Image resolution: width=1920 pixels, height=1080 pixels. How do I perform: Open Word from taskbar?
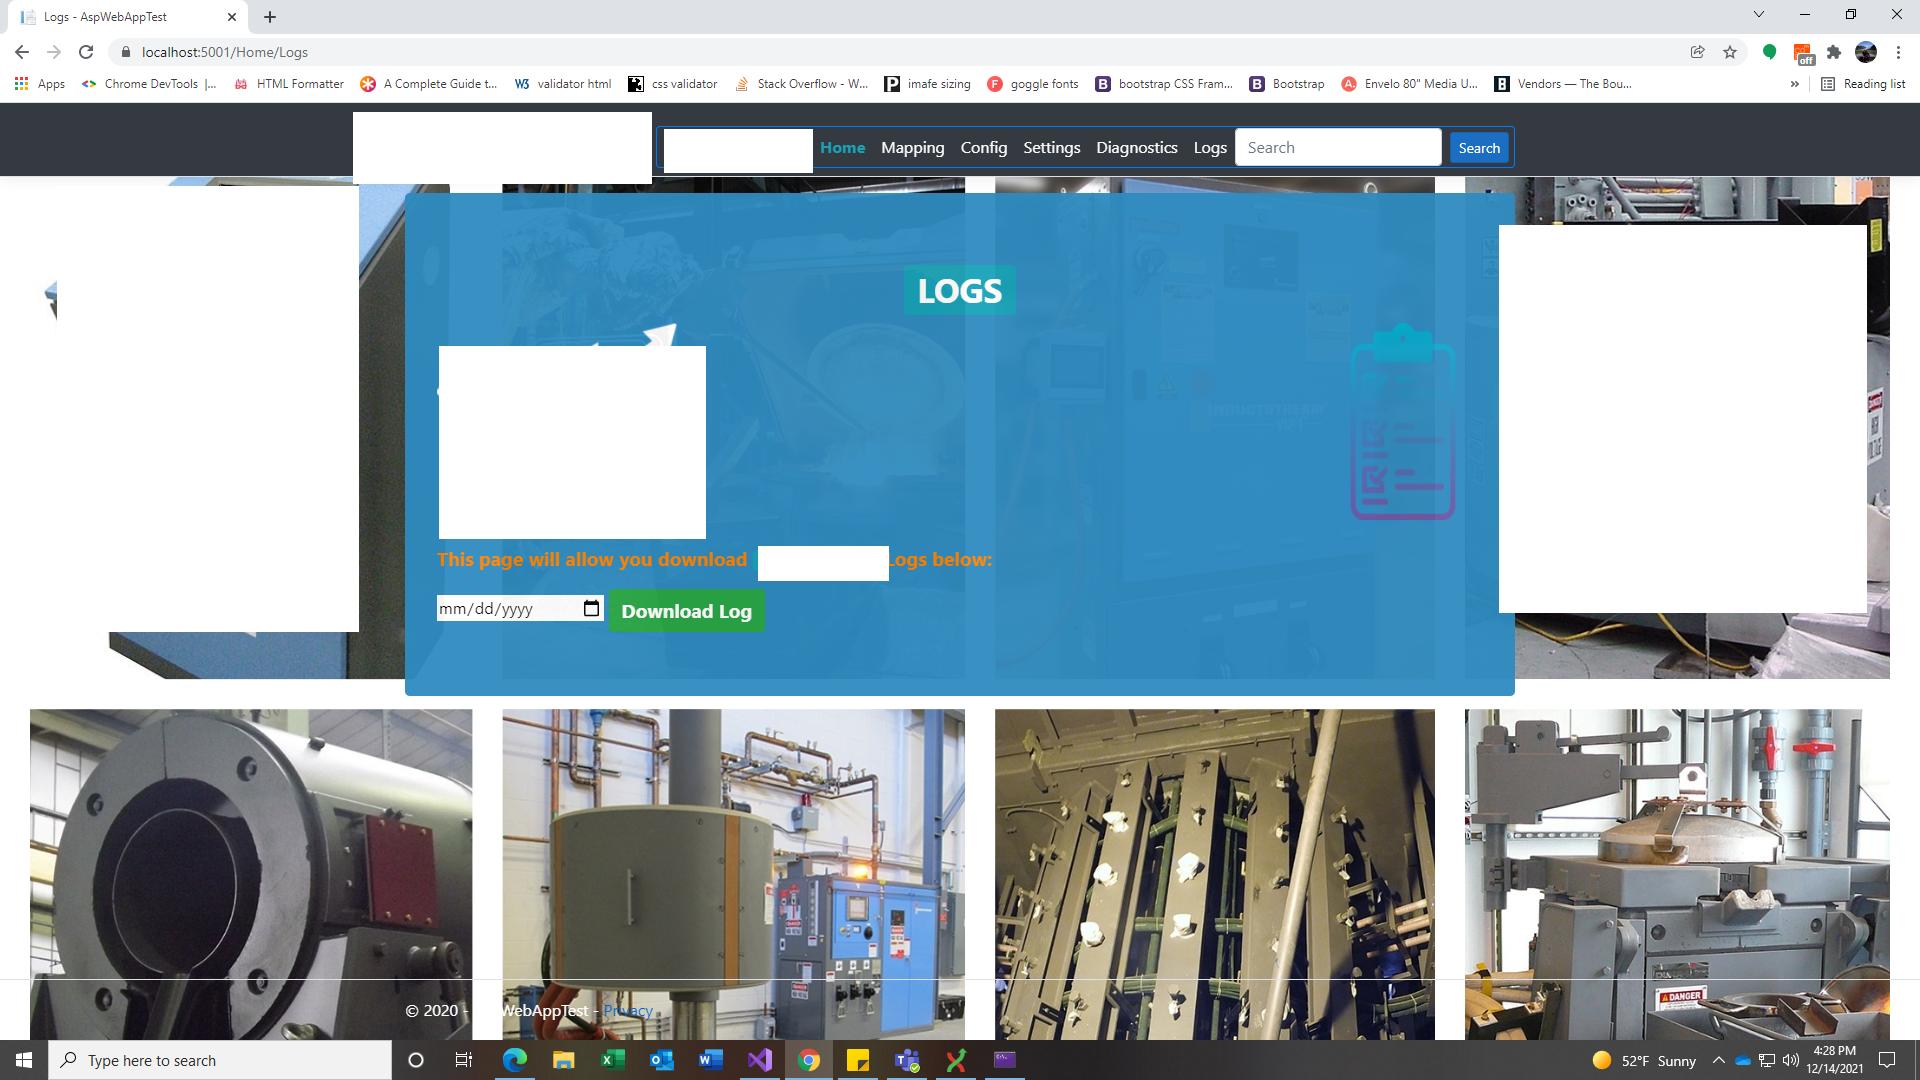pos(710,1060)
